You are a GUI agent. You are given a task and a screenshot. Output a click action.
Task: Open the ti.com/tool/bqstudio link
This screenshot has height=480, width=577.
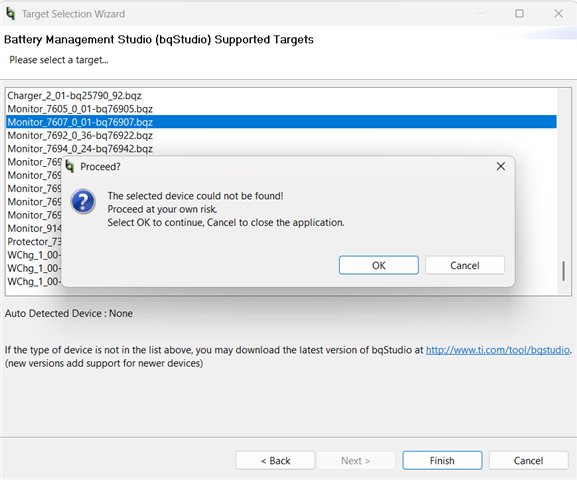tap(498, 350)
